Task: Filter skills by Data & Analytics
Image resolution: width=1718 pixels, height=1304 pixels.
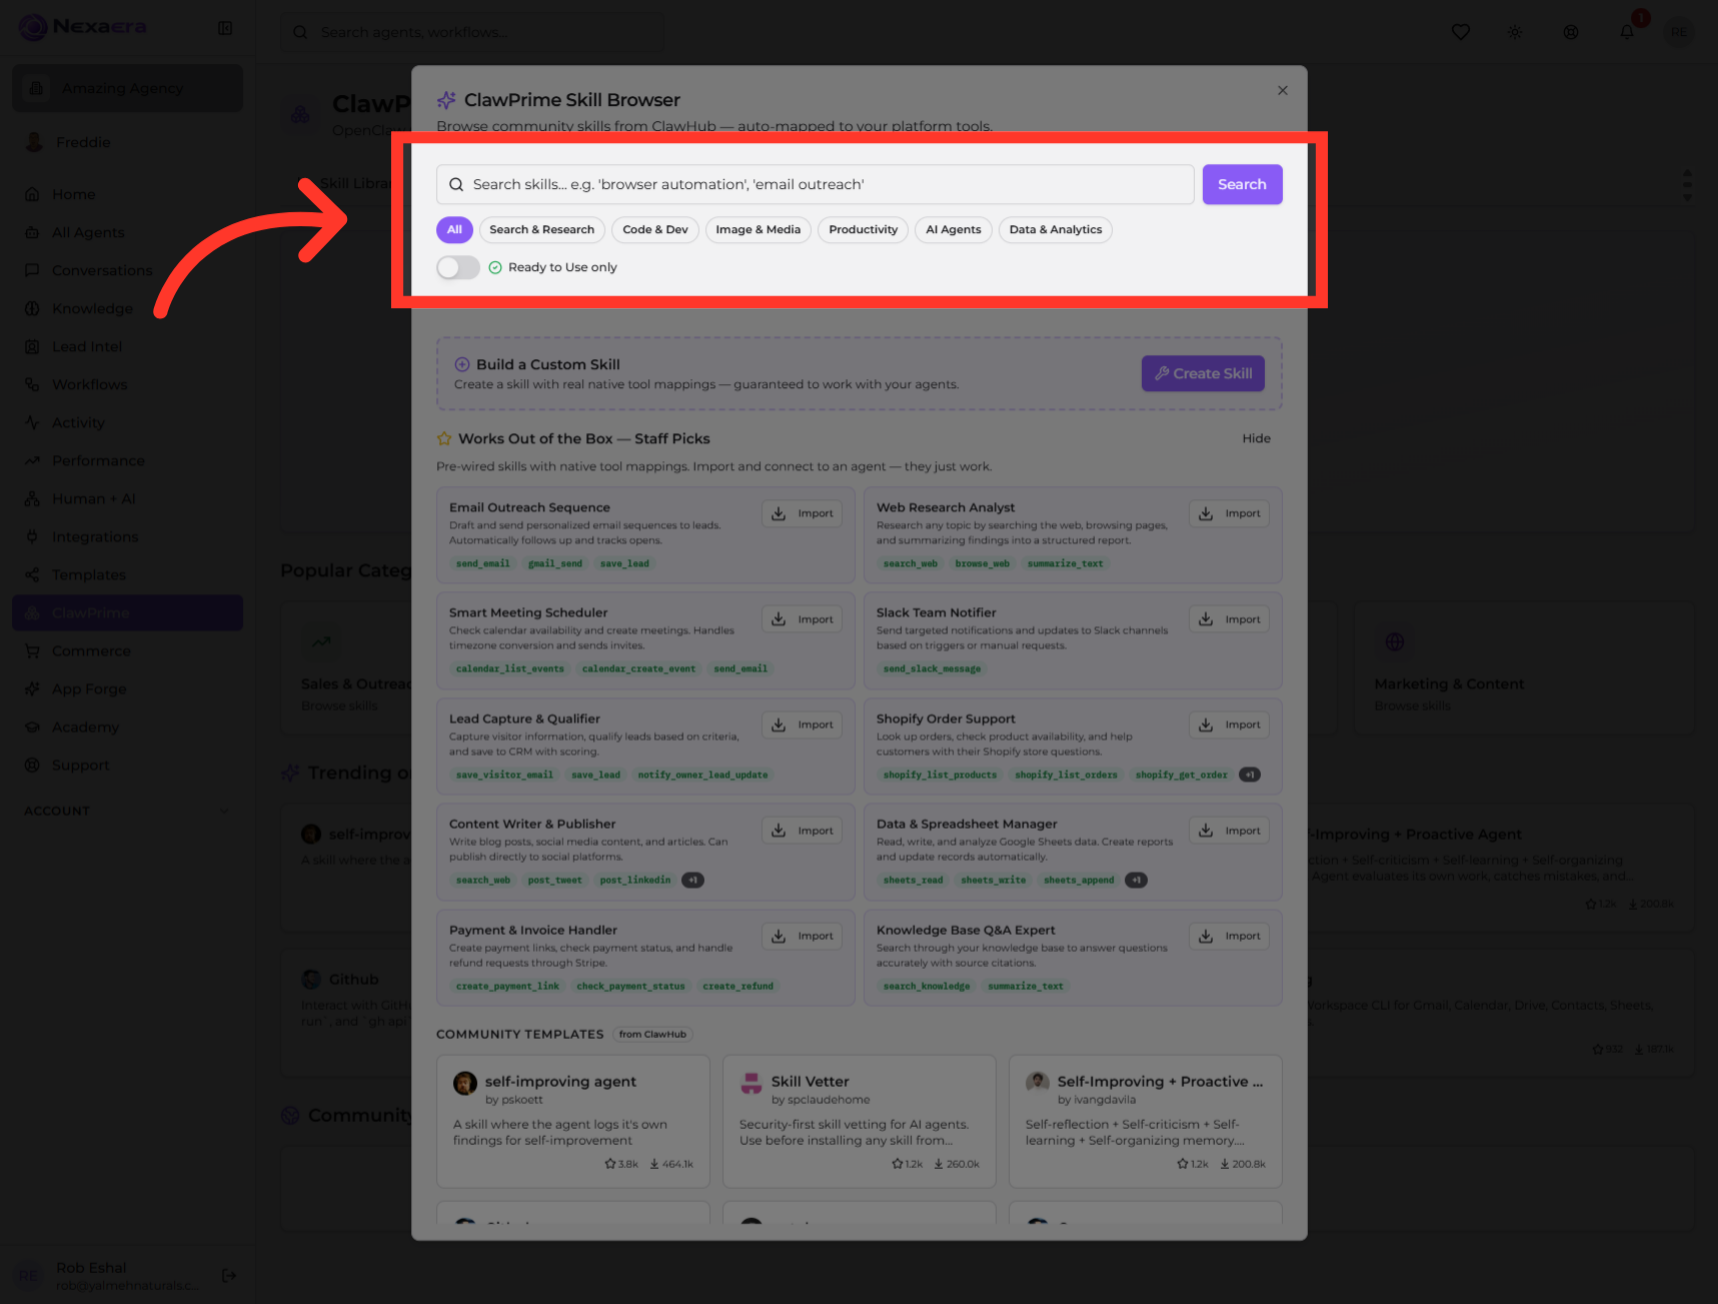Action: click(1055, 230)
